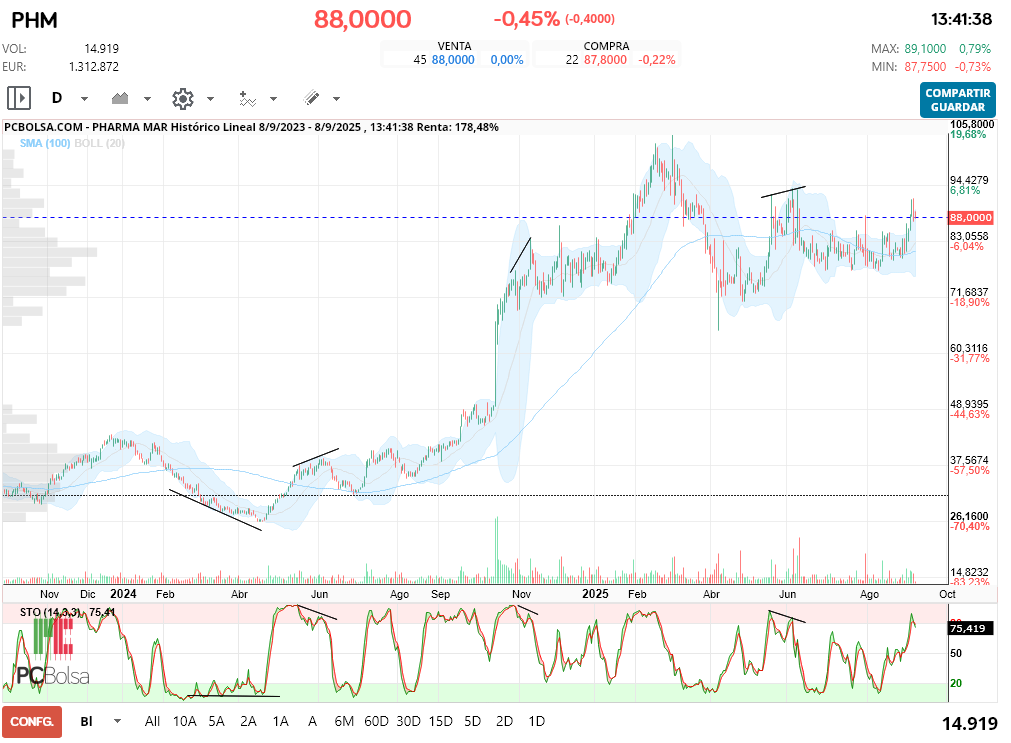Switch to the 10A time range
1011x743 pixels.
184,722
